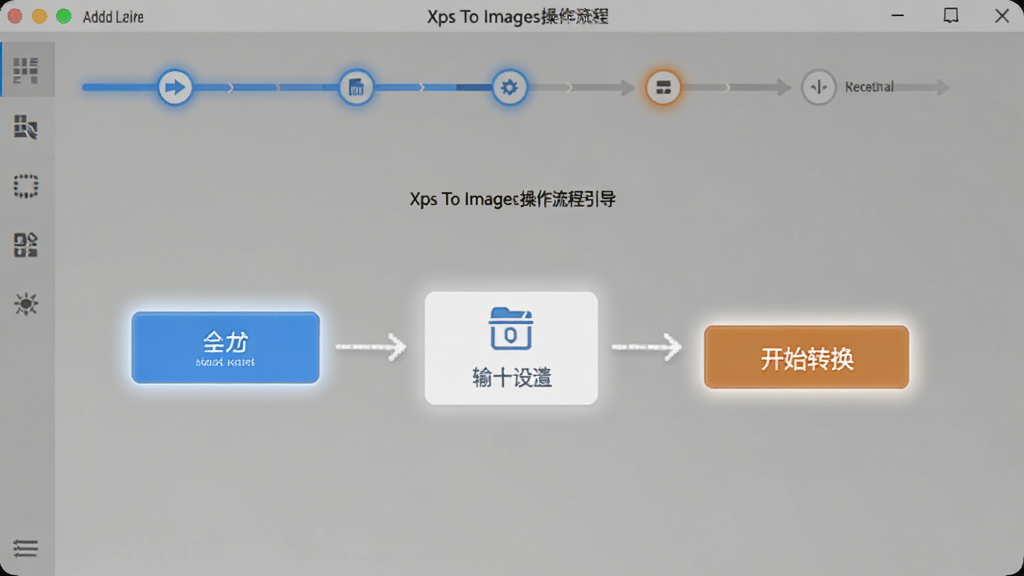Choose the dotted selection square sidebar icon
The width and height of the screenshot is (1024, 576).
click(x=26, y=186)
